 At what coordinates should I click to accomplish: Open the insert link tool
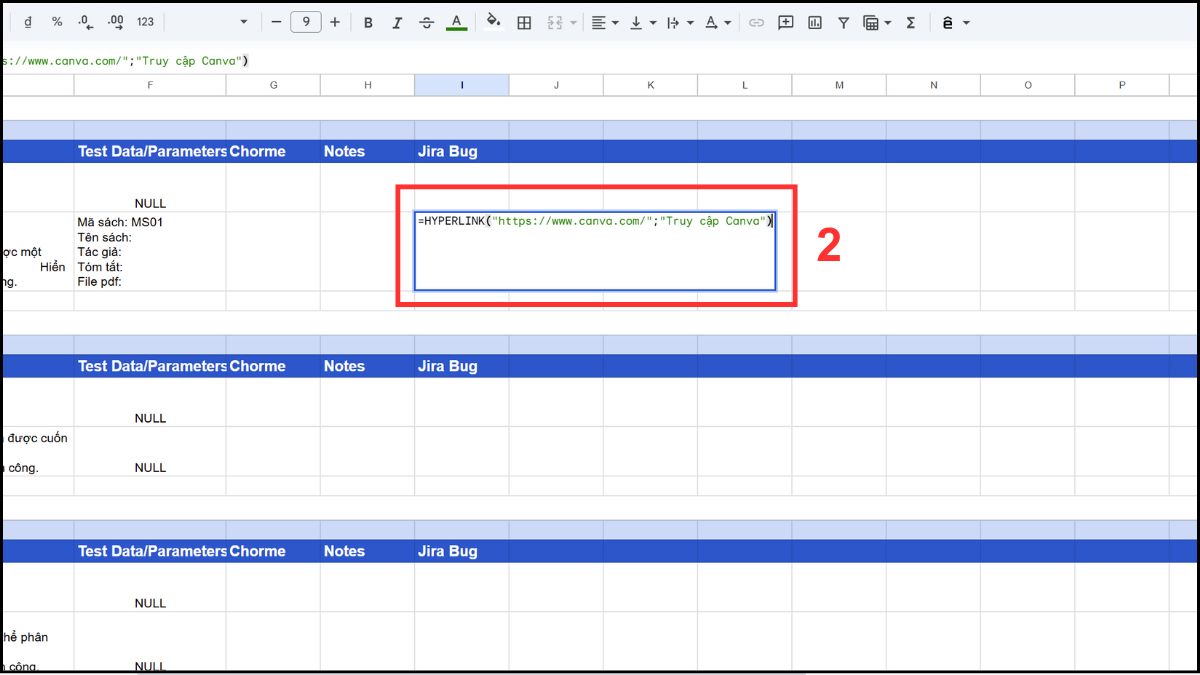[756, 21]
